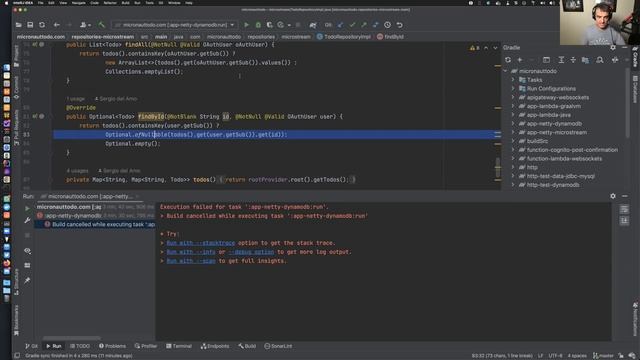This screenshot has width=640, height=360.
Task: Expand apigateway-websockets Gradle module
Action: 513,98
